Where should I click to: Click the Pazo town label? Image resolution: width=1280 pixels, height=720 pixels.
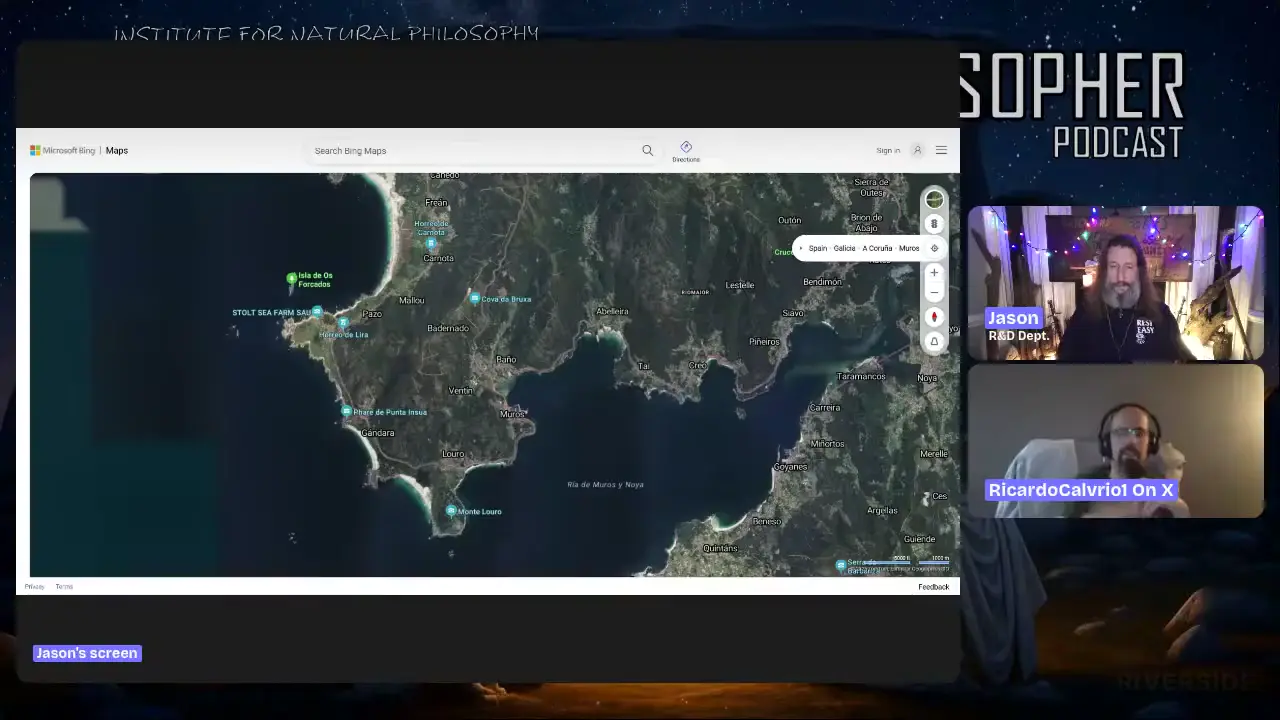[371, 314]
